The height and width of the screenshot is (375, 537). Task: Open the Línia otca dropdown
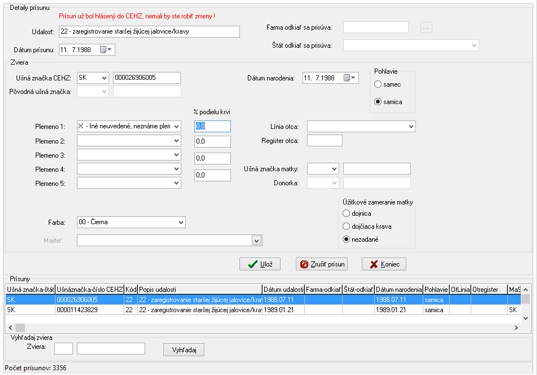411,126
